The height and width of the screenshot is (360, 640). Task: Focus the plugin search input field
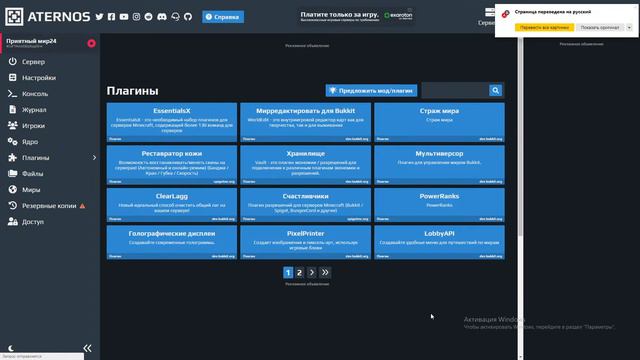[x=455, y=91]
